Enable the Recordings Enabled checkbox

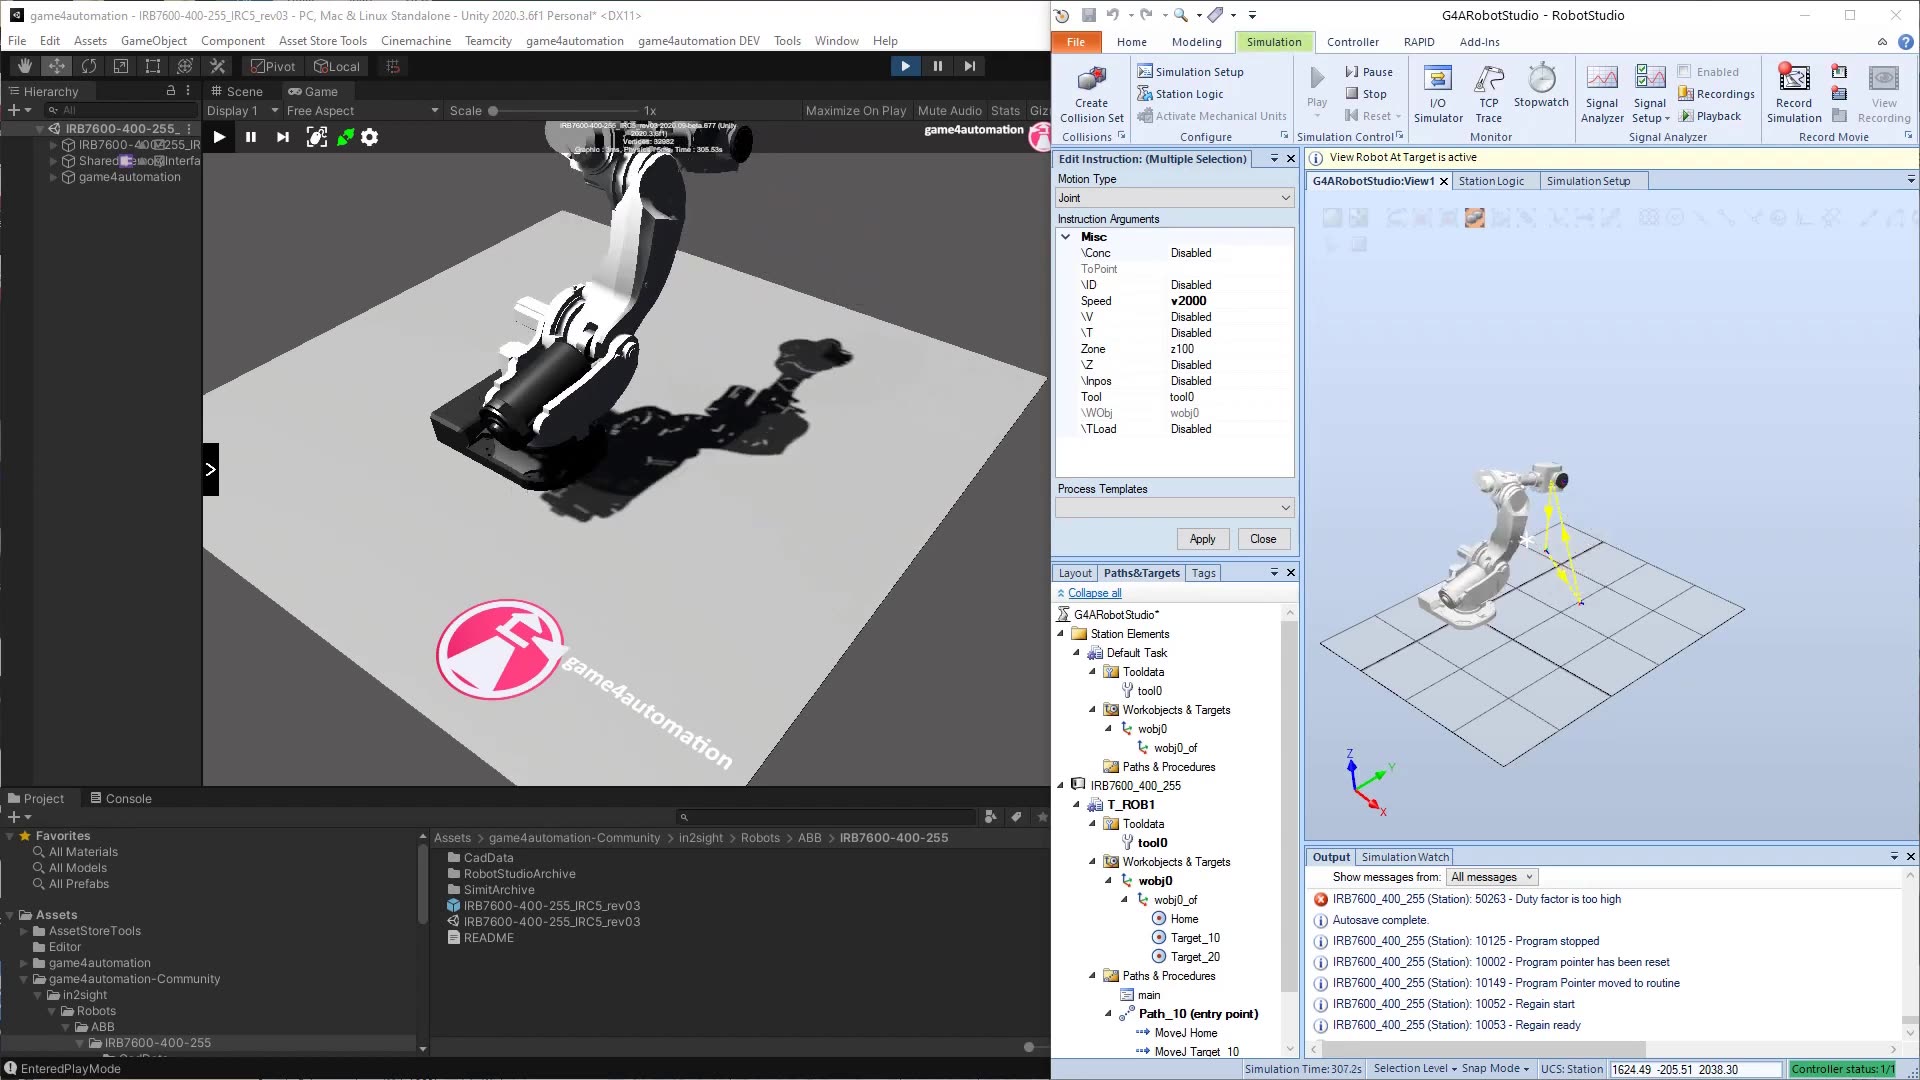point(1686,71)
